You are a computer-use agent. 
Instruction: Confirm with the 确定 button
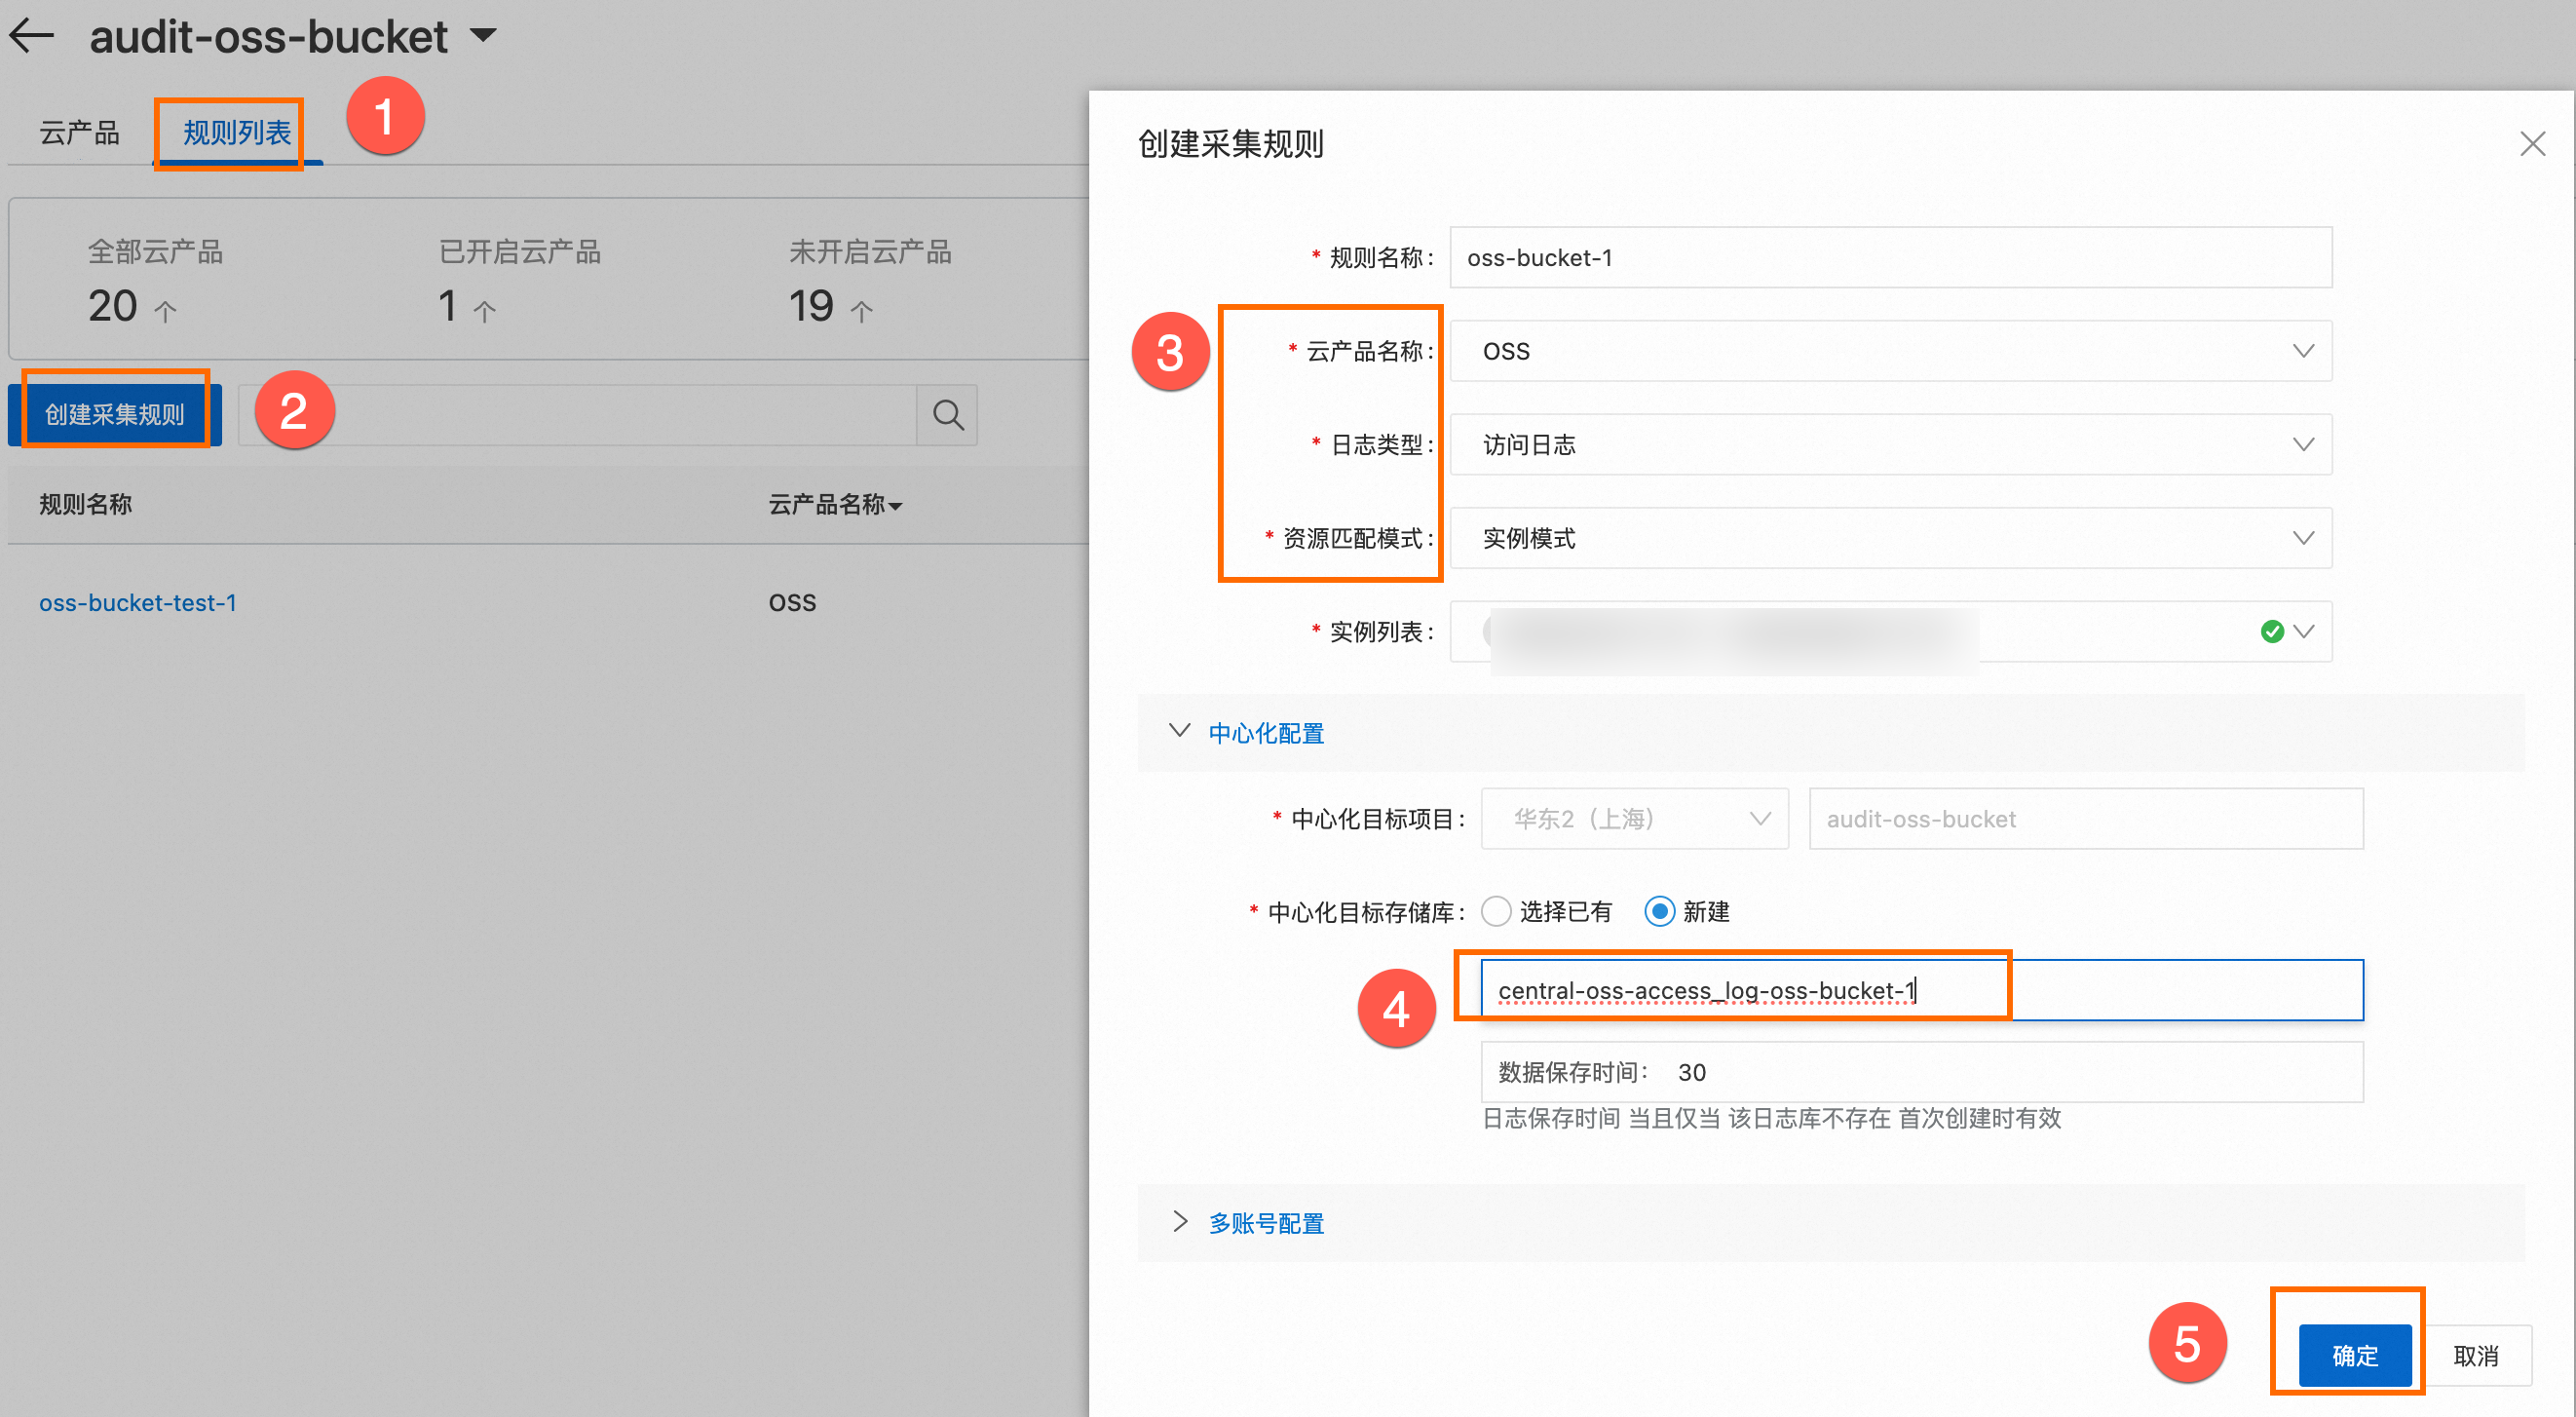coord(2355,1356)
